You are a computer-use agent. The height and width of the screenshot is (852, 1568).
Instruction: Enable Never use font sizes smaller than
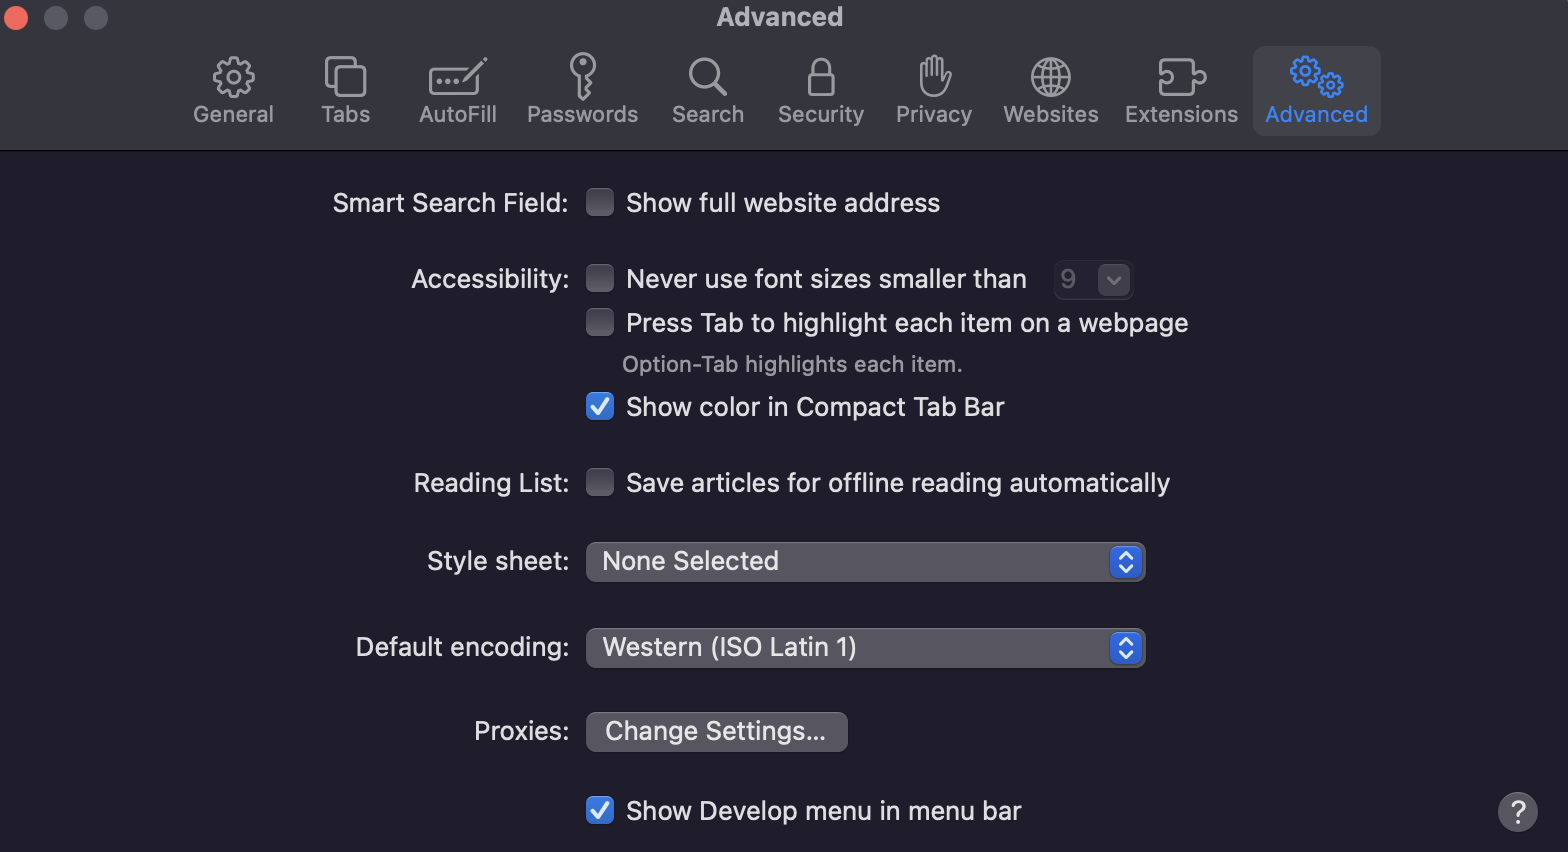click(x=600, y=278)
